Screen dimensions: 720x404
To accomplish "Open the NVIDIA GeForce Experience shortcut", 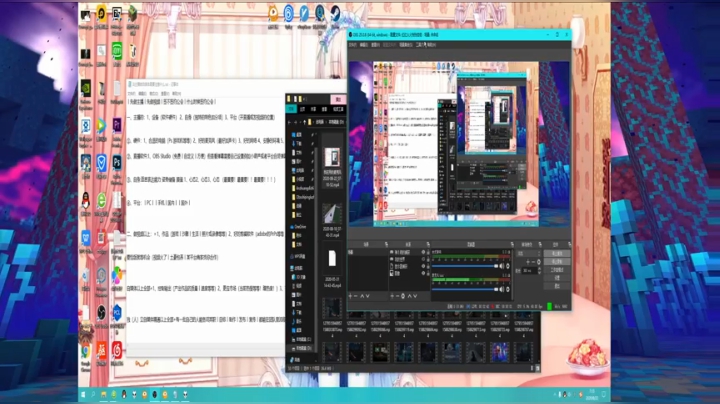I will pos(85,88).
